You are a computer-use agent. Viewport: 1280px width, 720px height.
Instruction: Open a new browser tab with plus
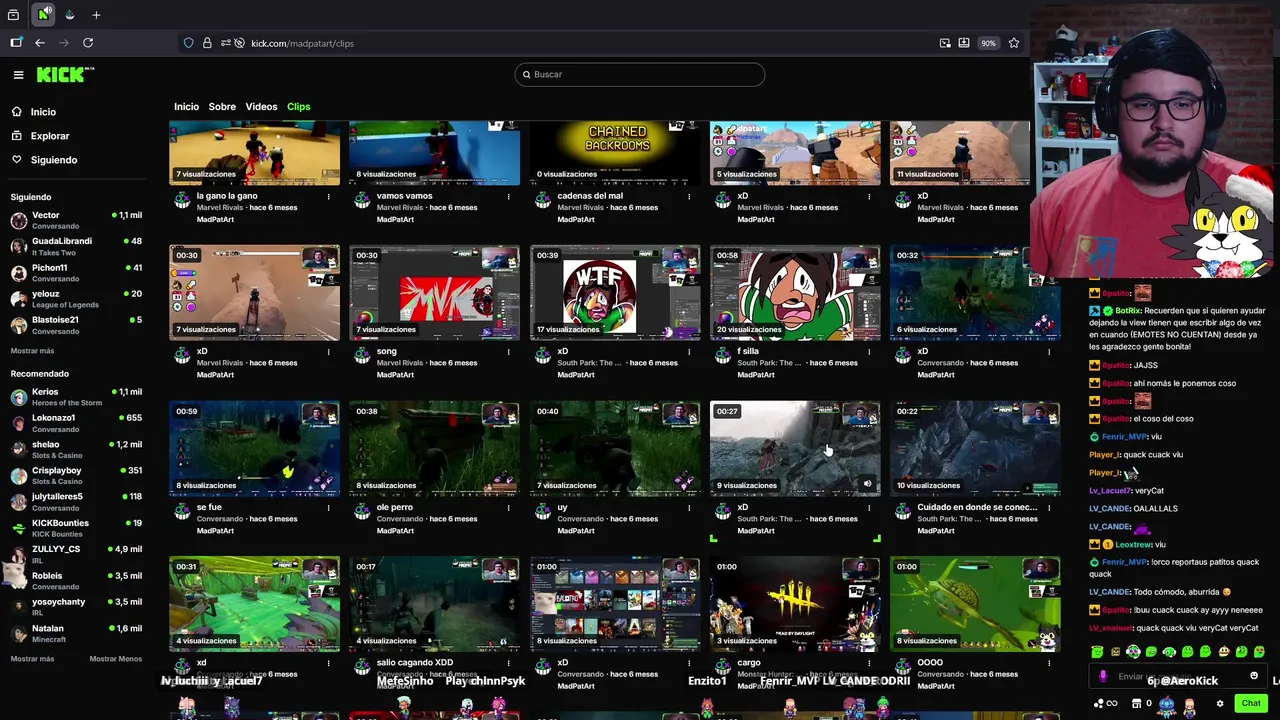tap(96, 15)
